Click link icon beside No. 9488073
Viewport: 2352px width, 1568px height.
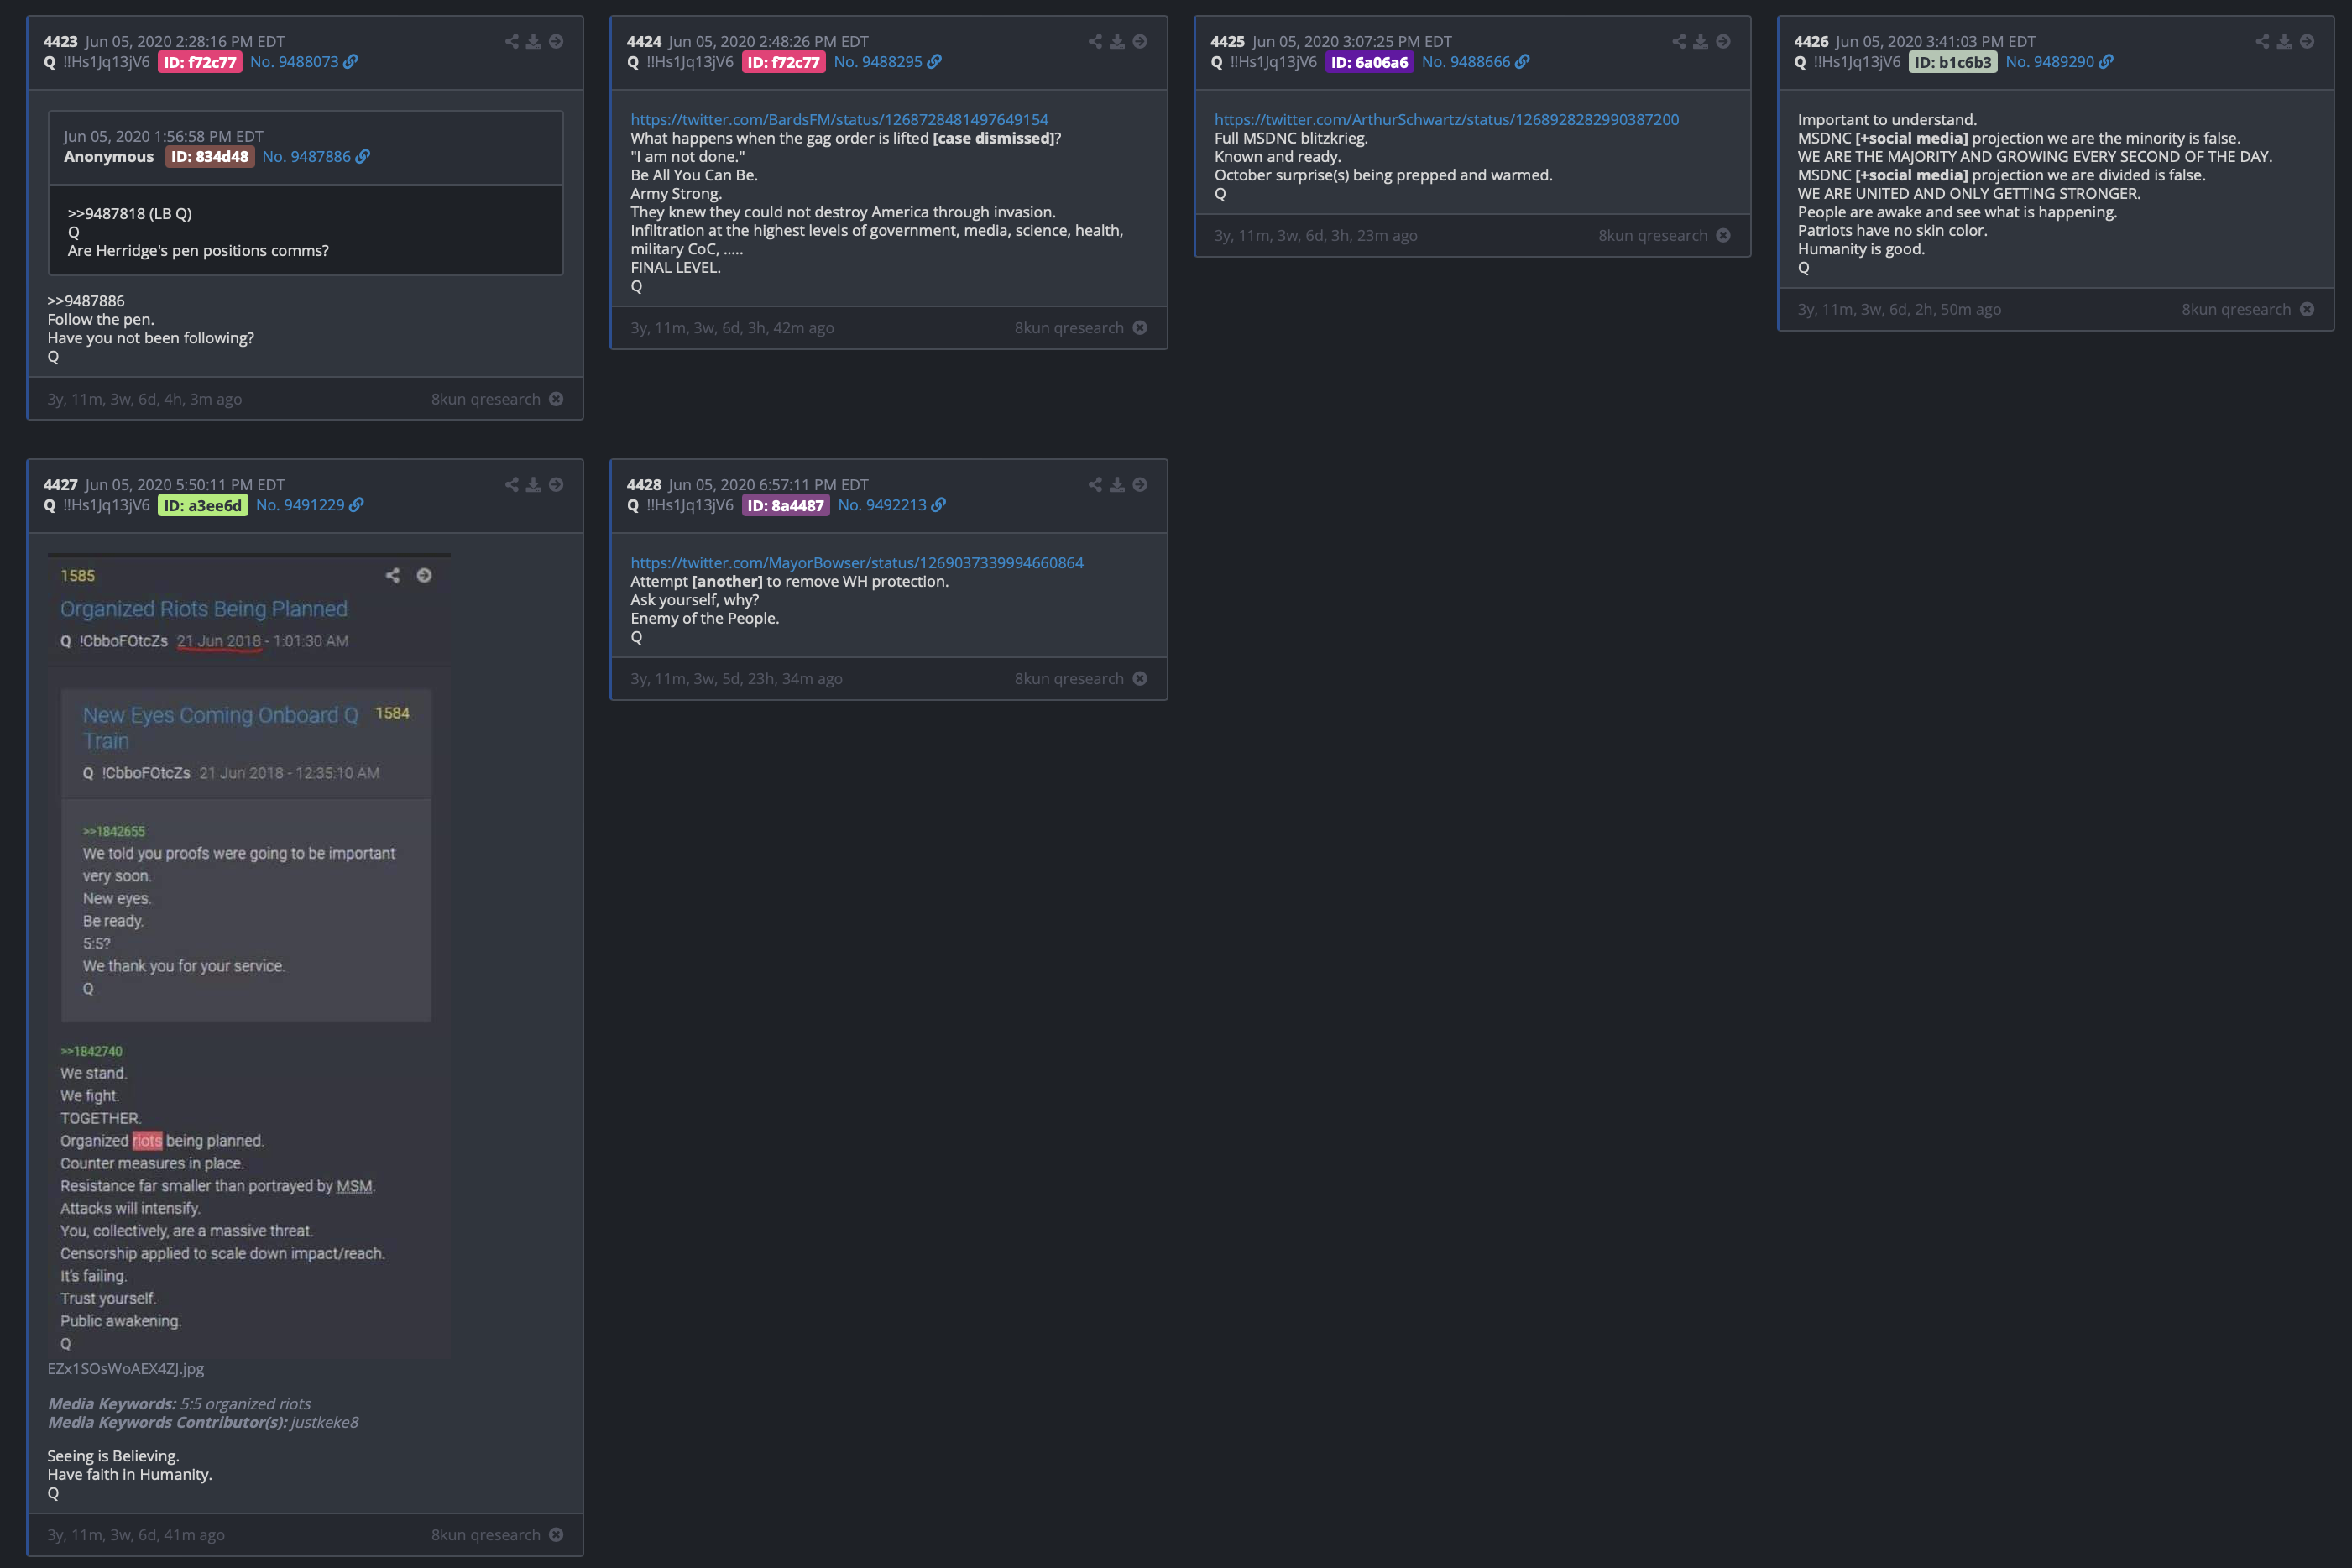[351, 62]
